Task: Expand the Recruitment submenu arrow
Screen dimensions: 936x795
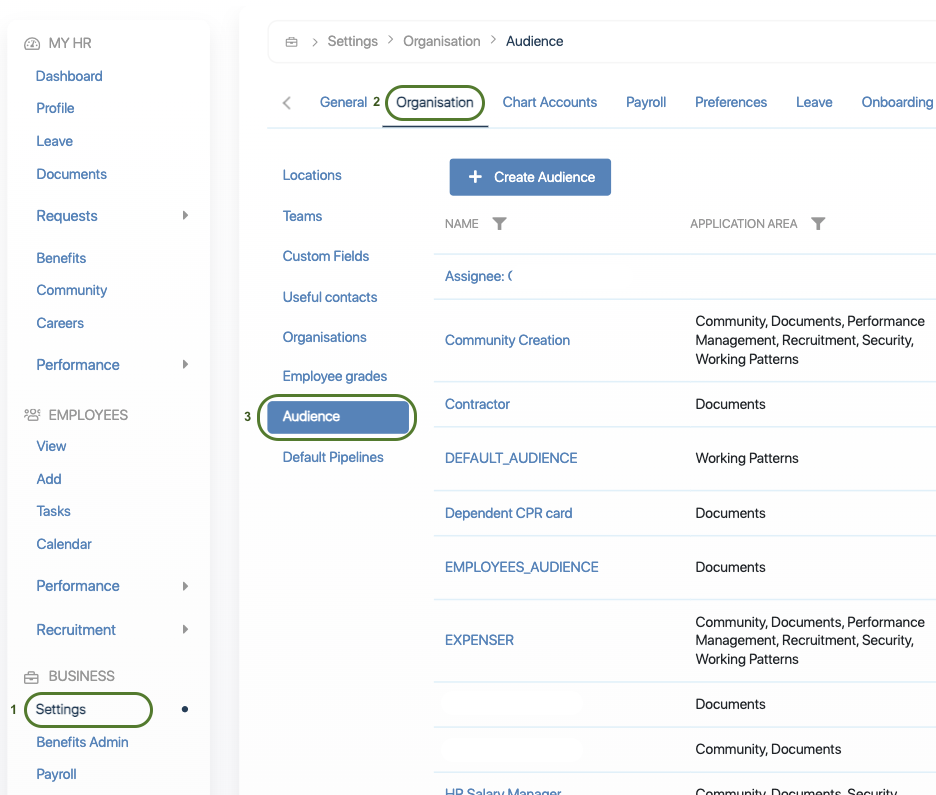Action: (185, 630)
